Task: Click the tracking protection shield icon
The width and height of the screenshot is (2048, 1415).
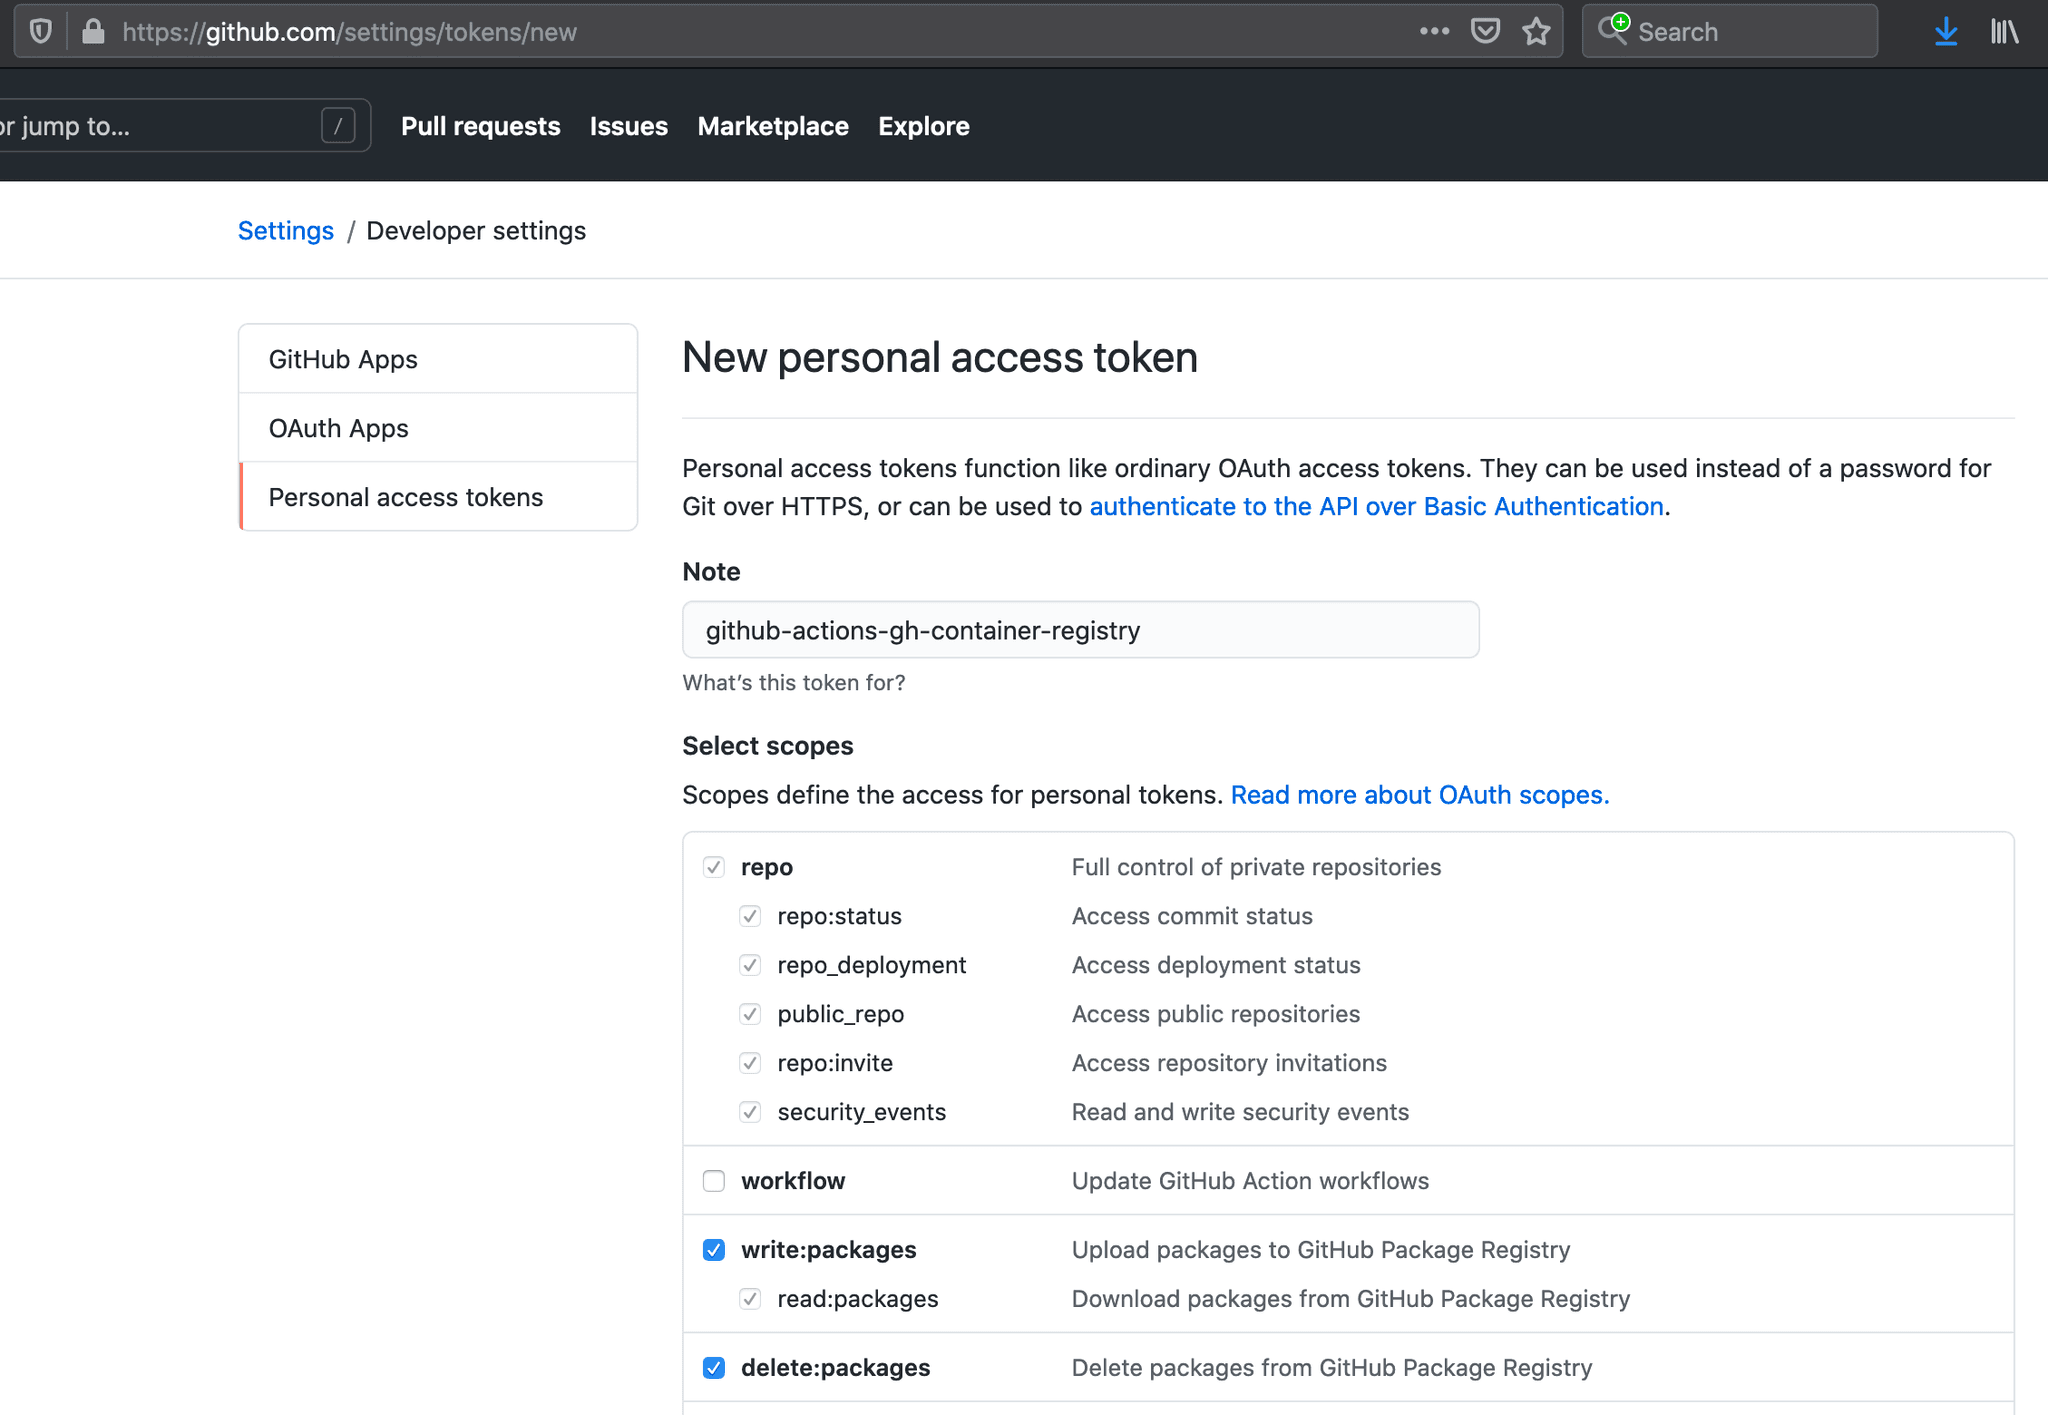Action: tap(41, 32)
